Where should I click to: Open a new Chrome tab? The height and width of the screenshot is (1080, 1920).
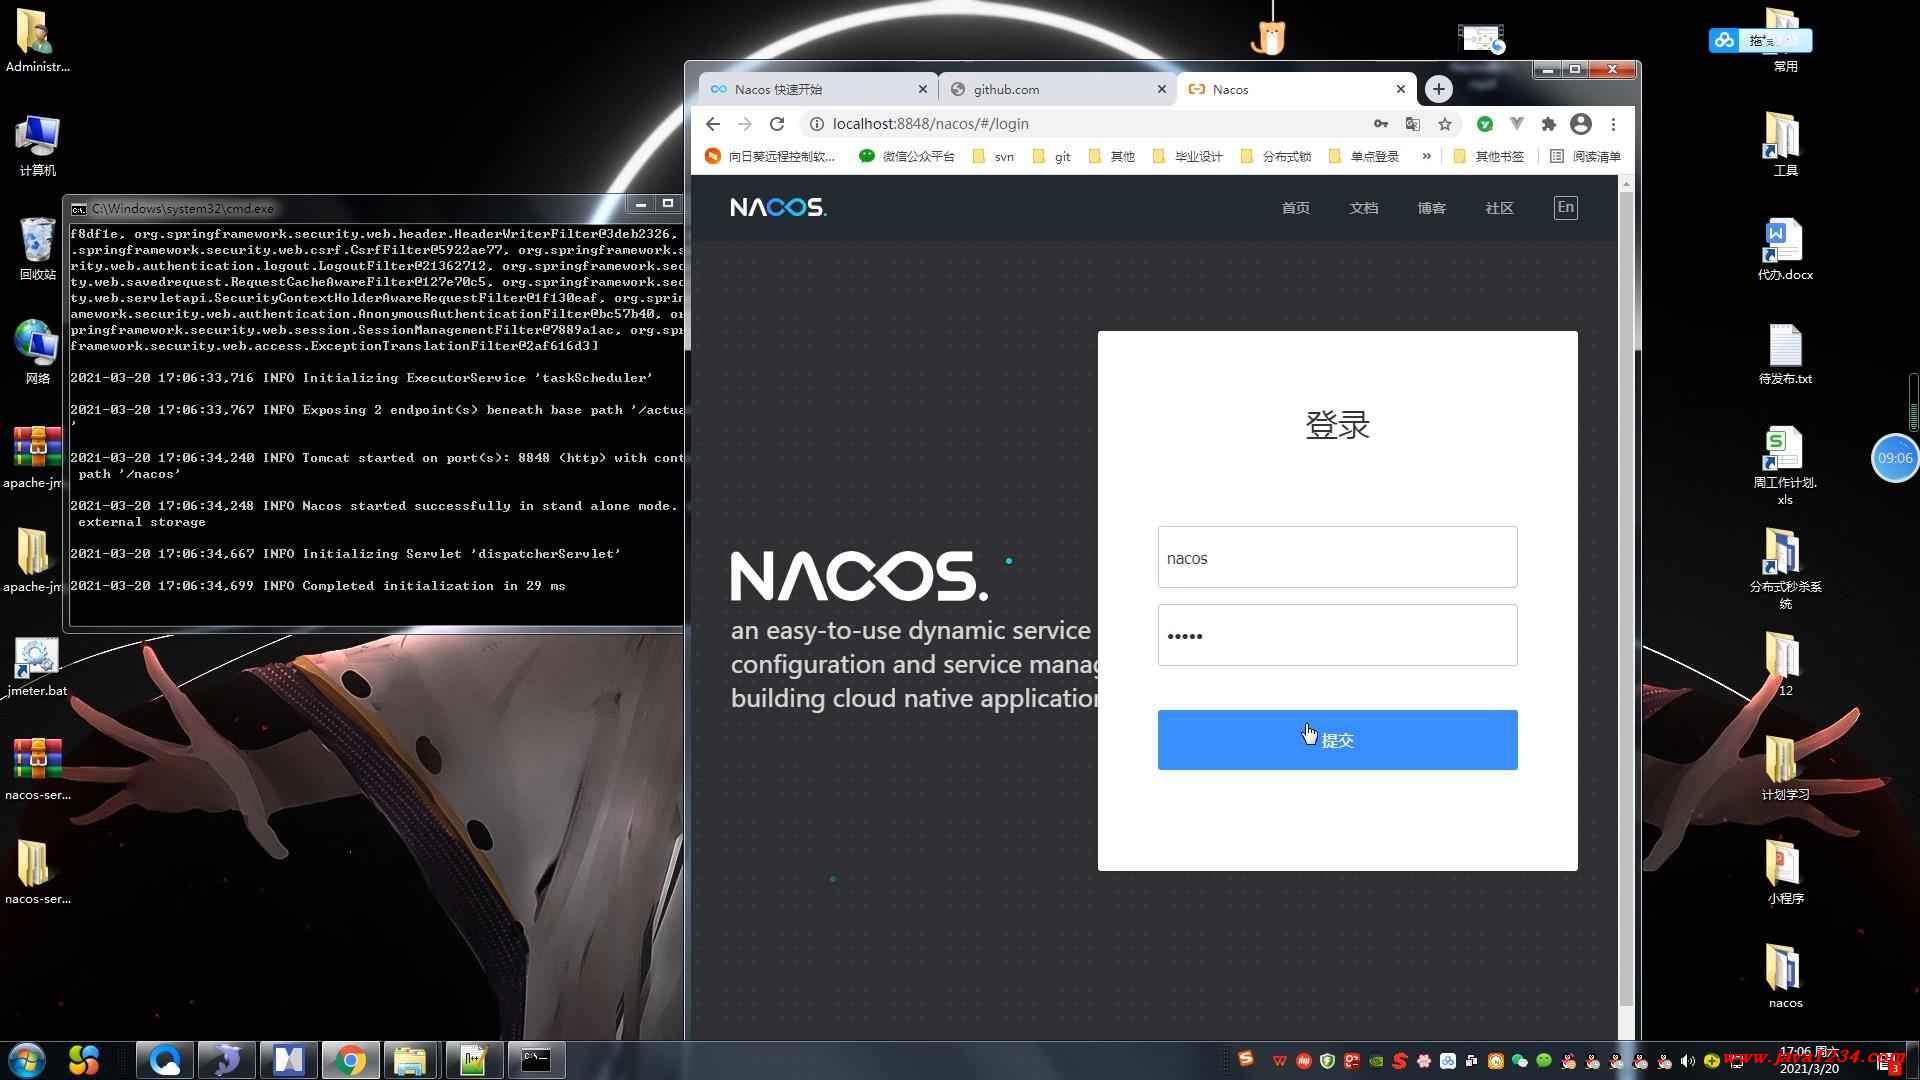click(1438, 89)
